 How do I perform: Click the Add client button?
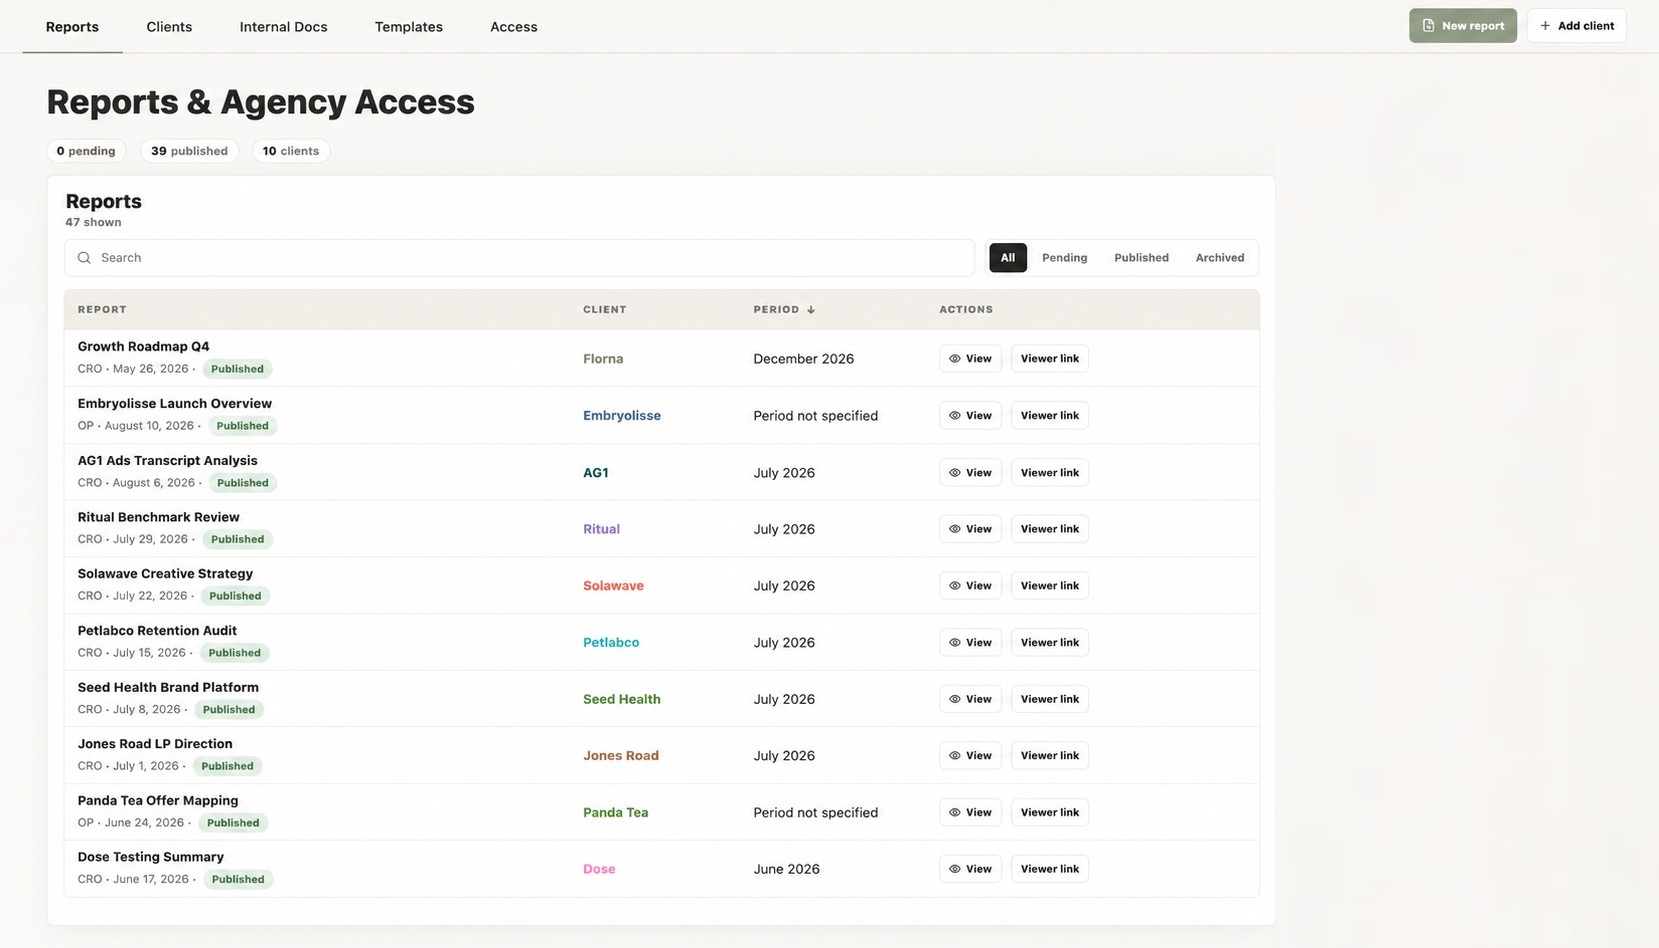point(1576,26)
